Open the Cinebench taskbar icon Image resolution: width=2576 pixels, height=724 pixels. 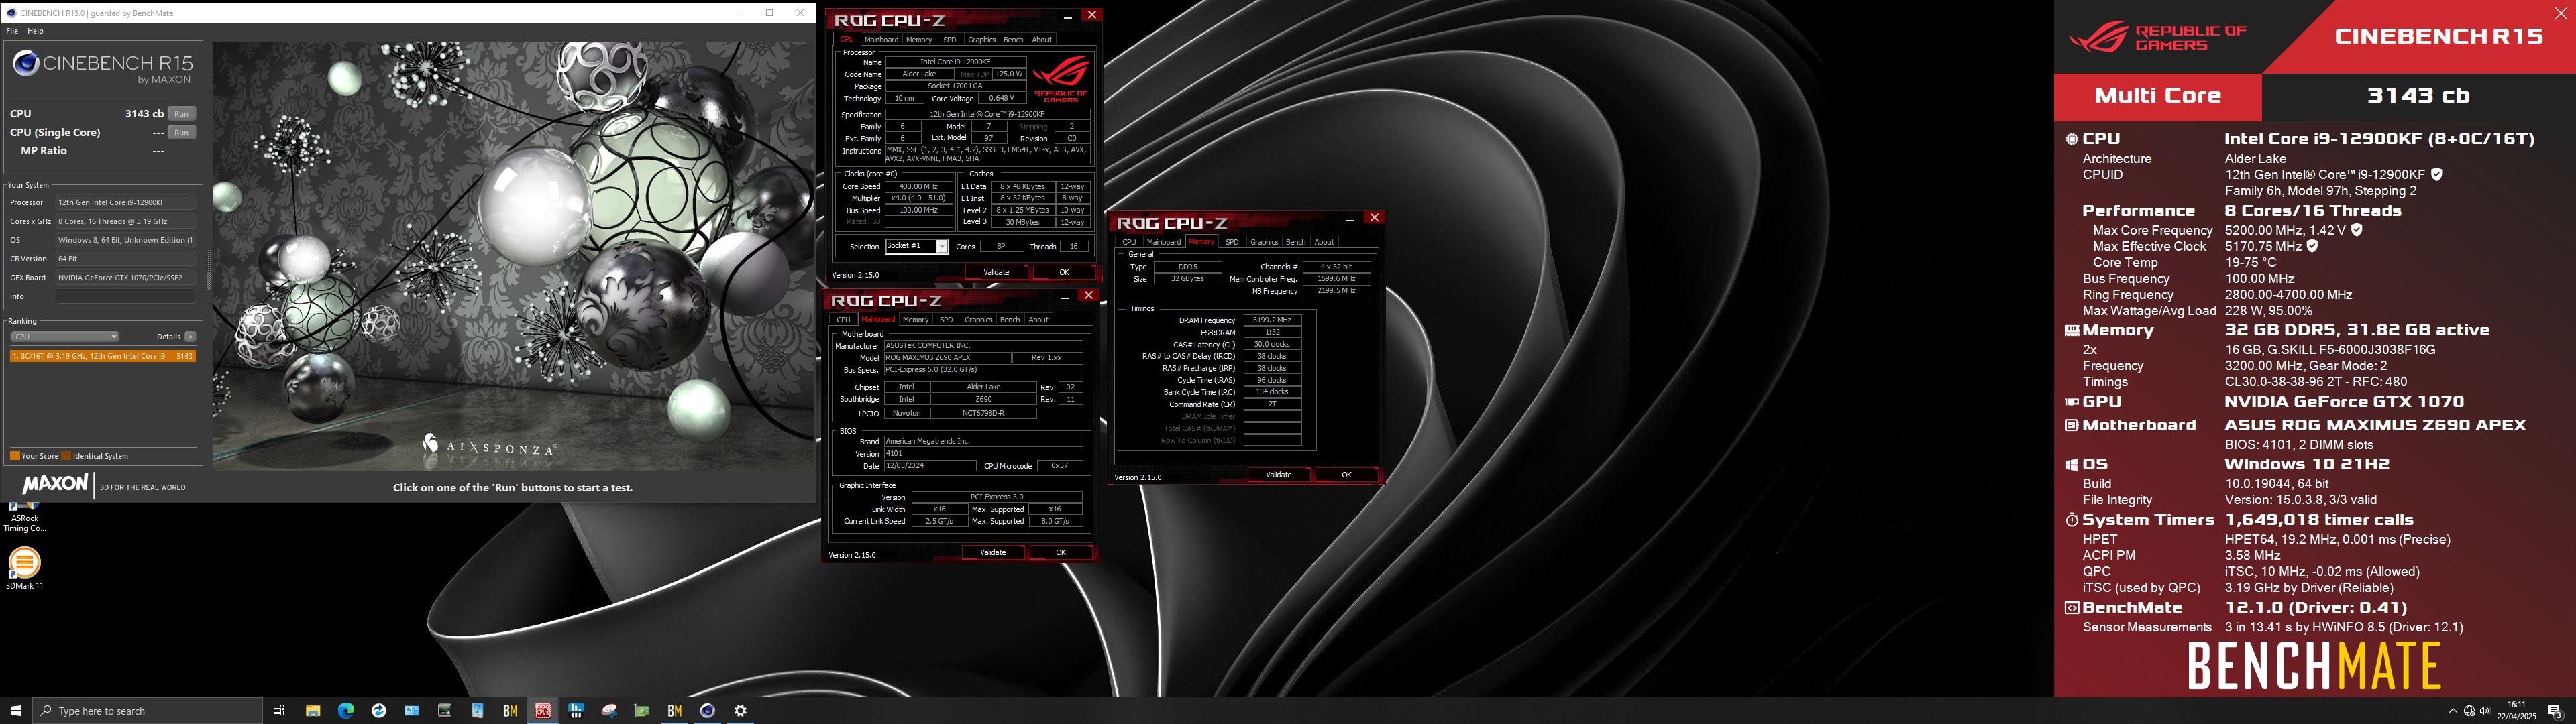708,711
